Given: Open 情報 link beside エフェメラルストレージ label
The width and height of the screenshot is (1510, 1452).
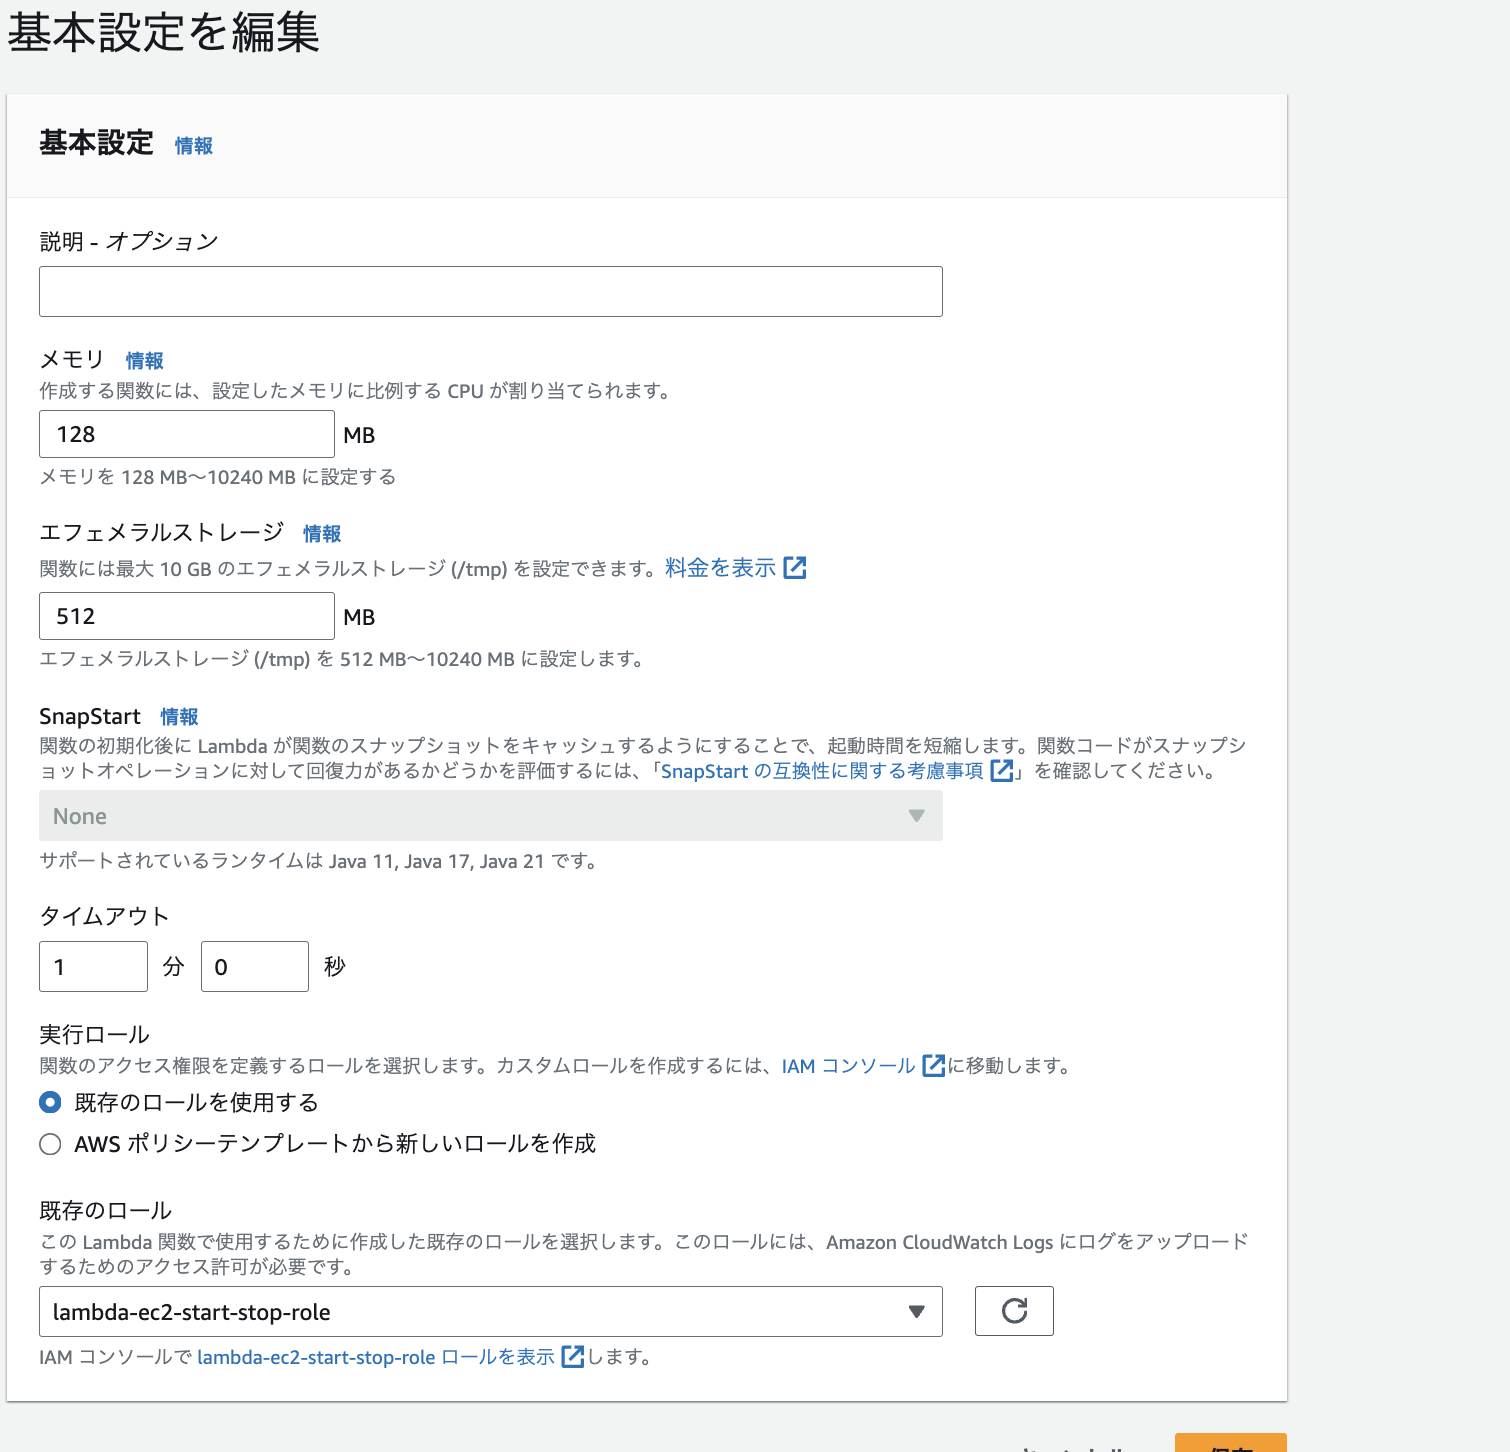Looking at the screenshot, I should tap(322, 534).
